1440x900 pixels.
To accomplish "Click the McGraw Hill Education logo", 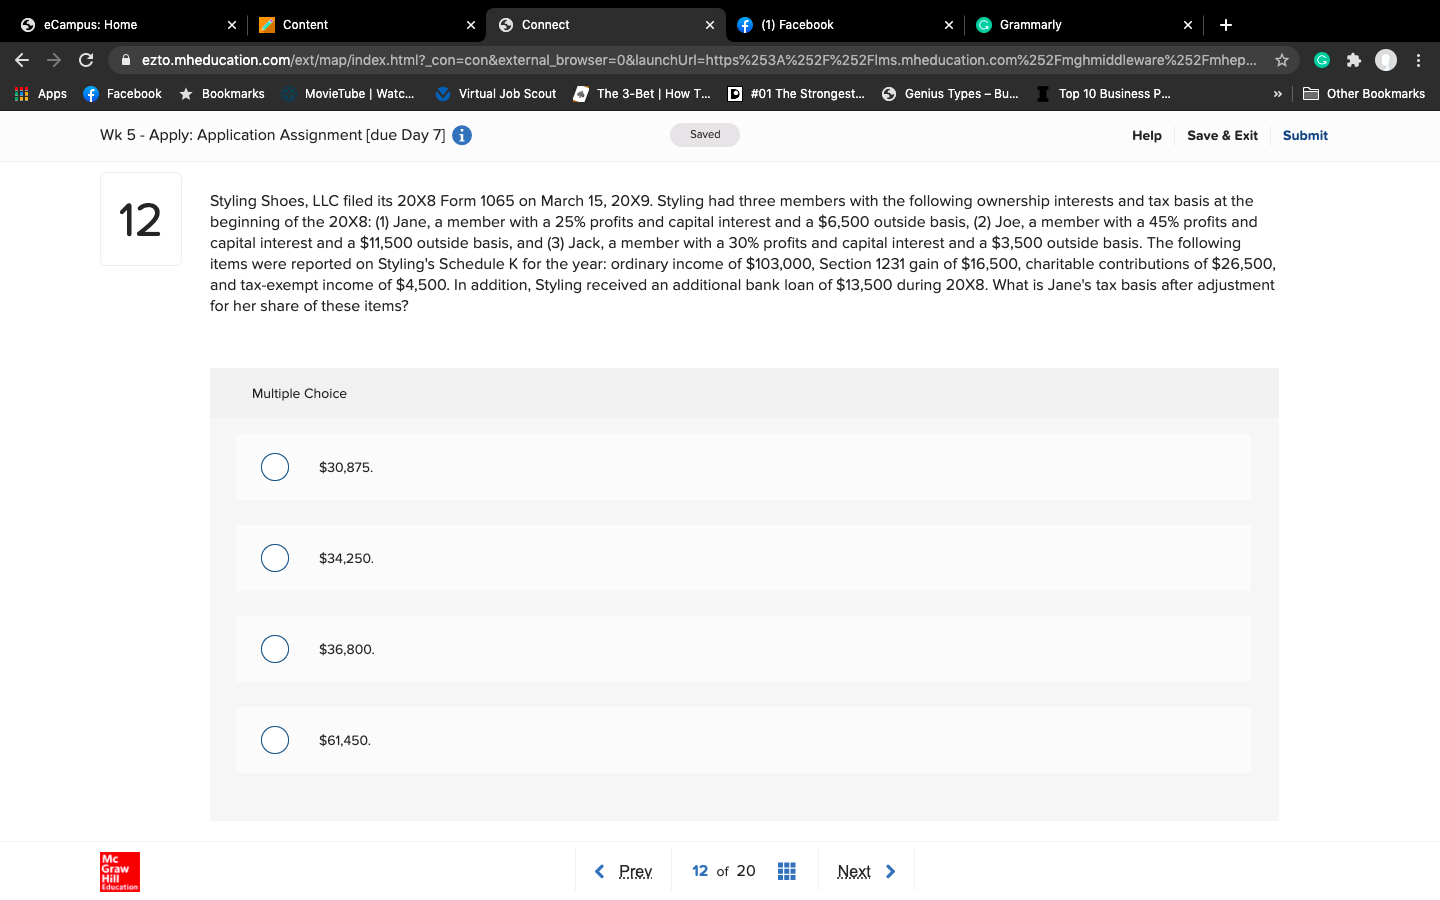I will tap(120, 872).
